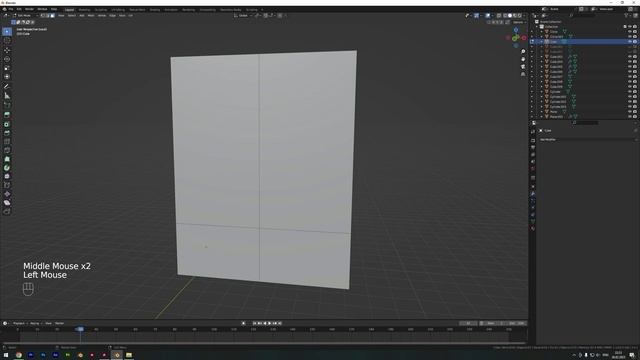640x360 pixels.
Task: Enable vertex select mode in header
Action: pos(42,16)
